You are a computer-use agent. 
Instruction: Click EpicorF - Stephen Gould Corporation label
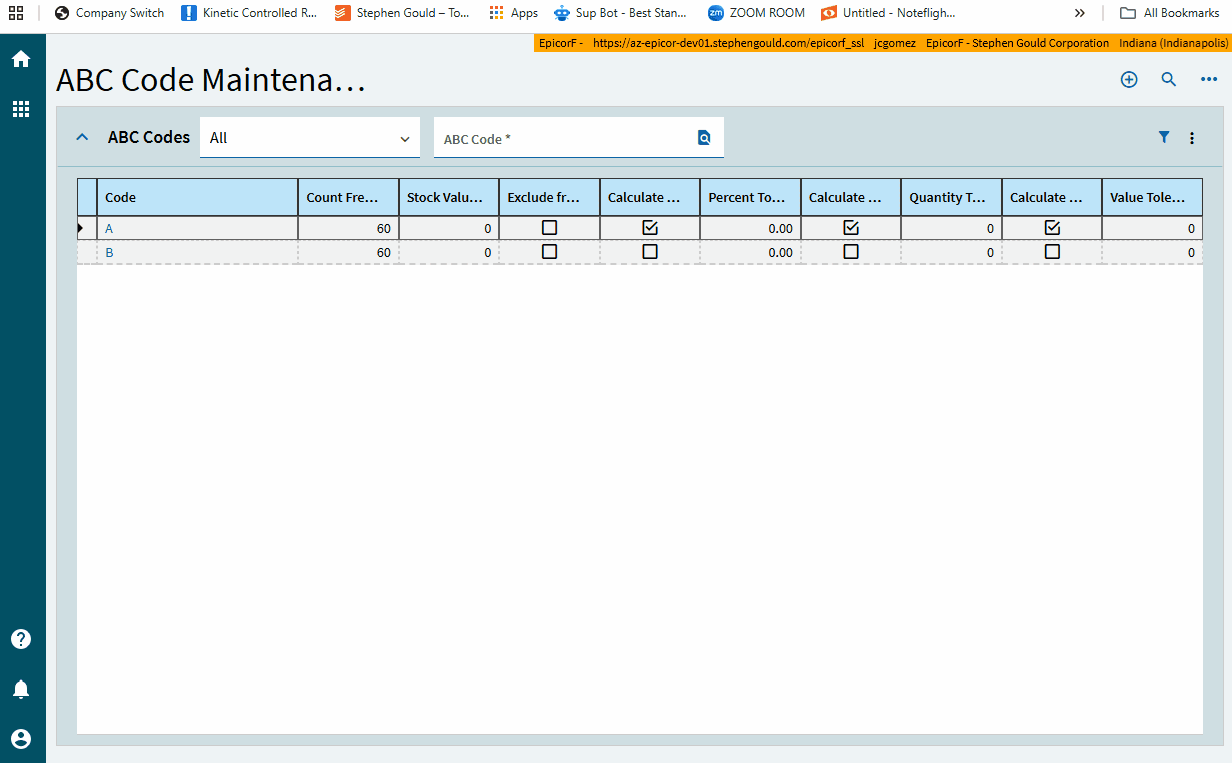click(1017, 43)
